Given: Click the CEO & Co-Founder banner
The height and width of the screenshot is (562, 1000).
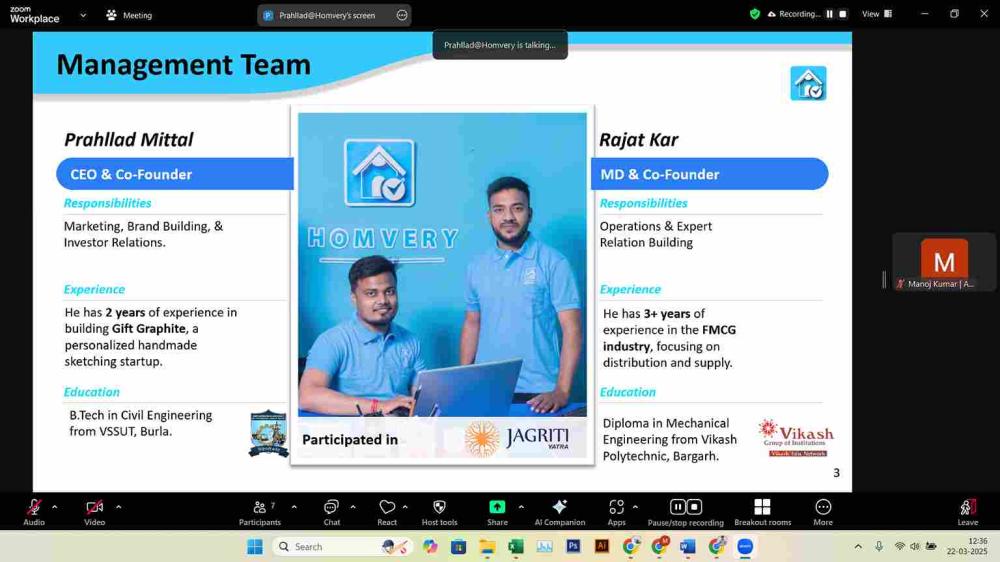Looking at the screenshot, I should tap(175, 174).
